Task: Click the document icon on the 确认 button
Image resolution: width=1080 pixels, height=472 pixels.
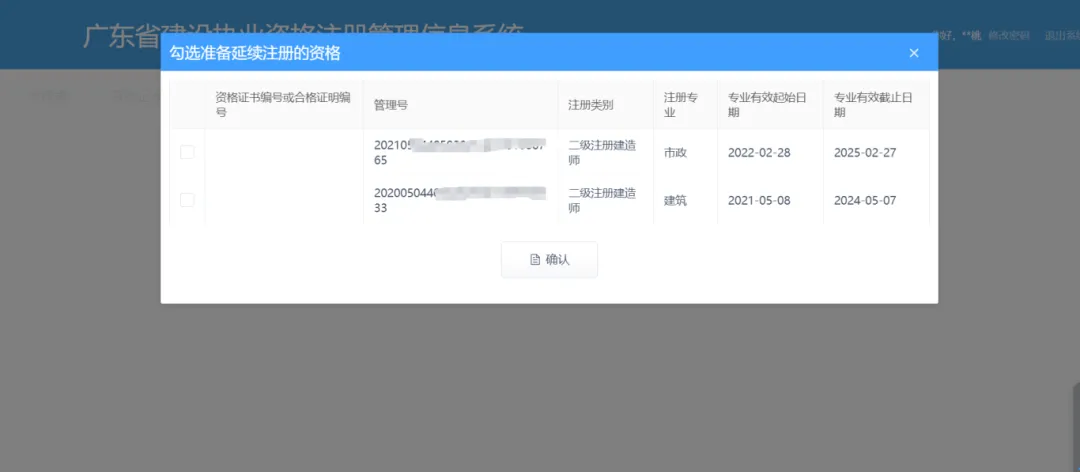Action: click(x=535, y=260)
